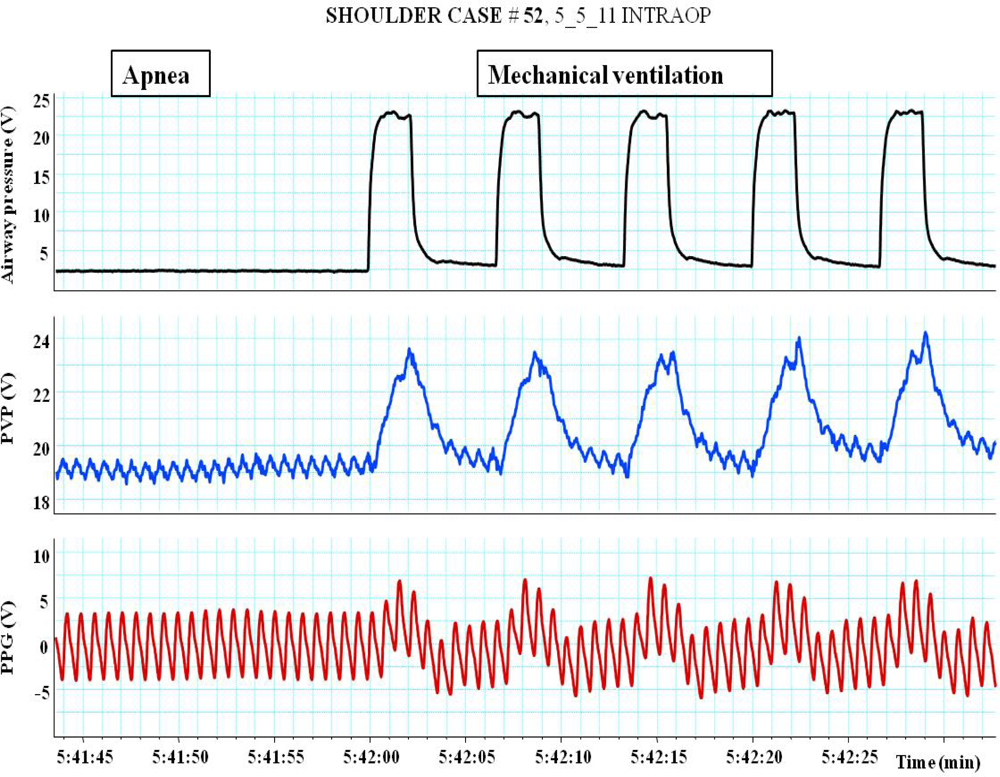Click the last airway pressure peak
Viewport: 1000px width, 777px height.
[x=908, y=113]
